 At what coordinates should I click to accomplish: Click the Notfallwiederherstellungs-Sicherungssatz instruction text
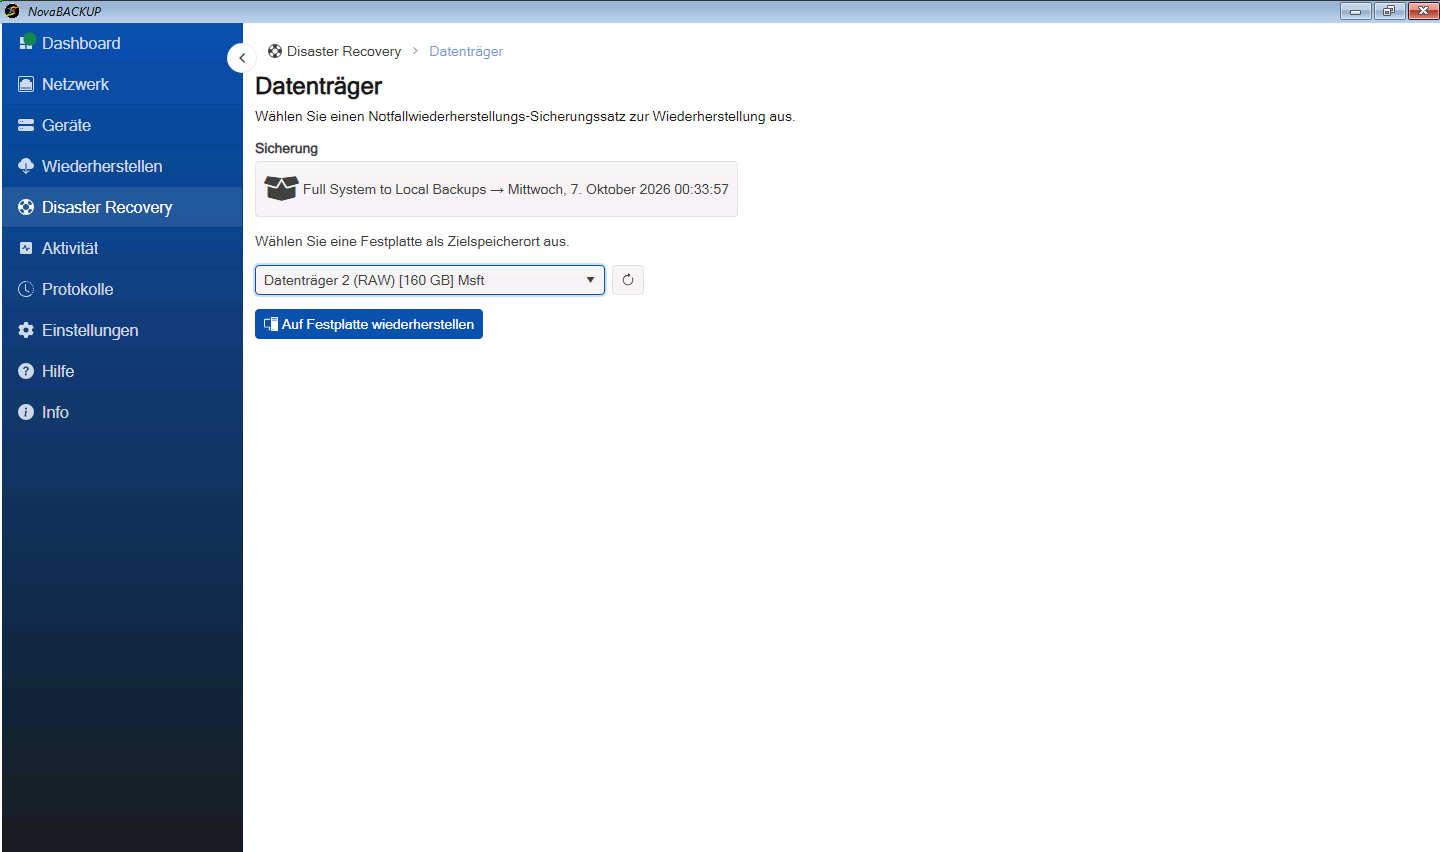click(525, 116)
